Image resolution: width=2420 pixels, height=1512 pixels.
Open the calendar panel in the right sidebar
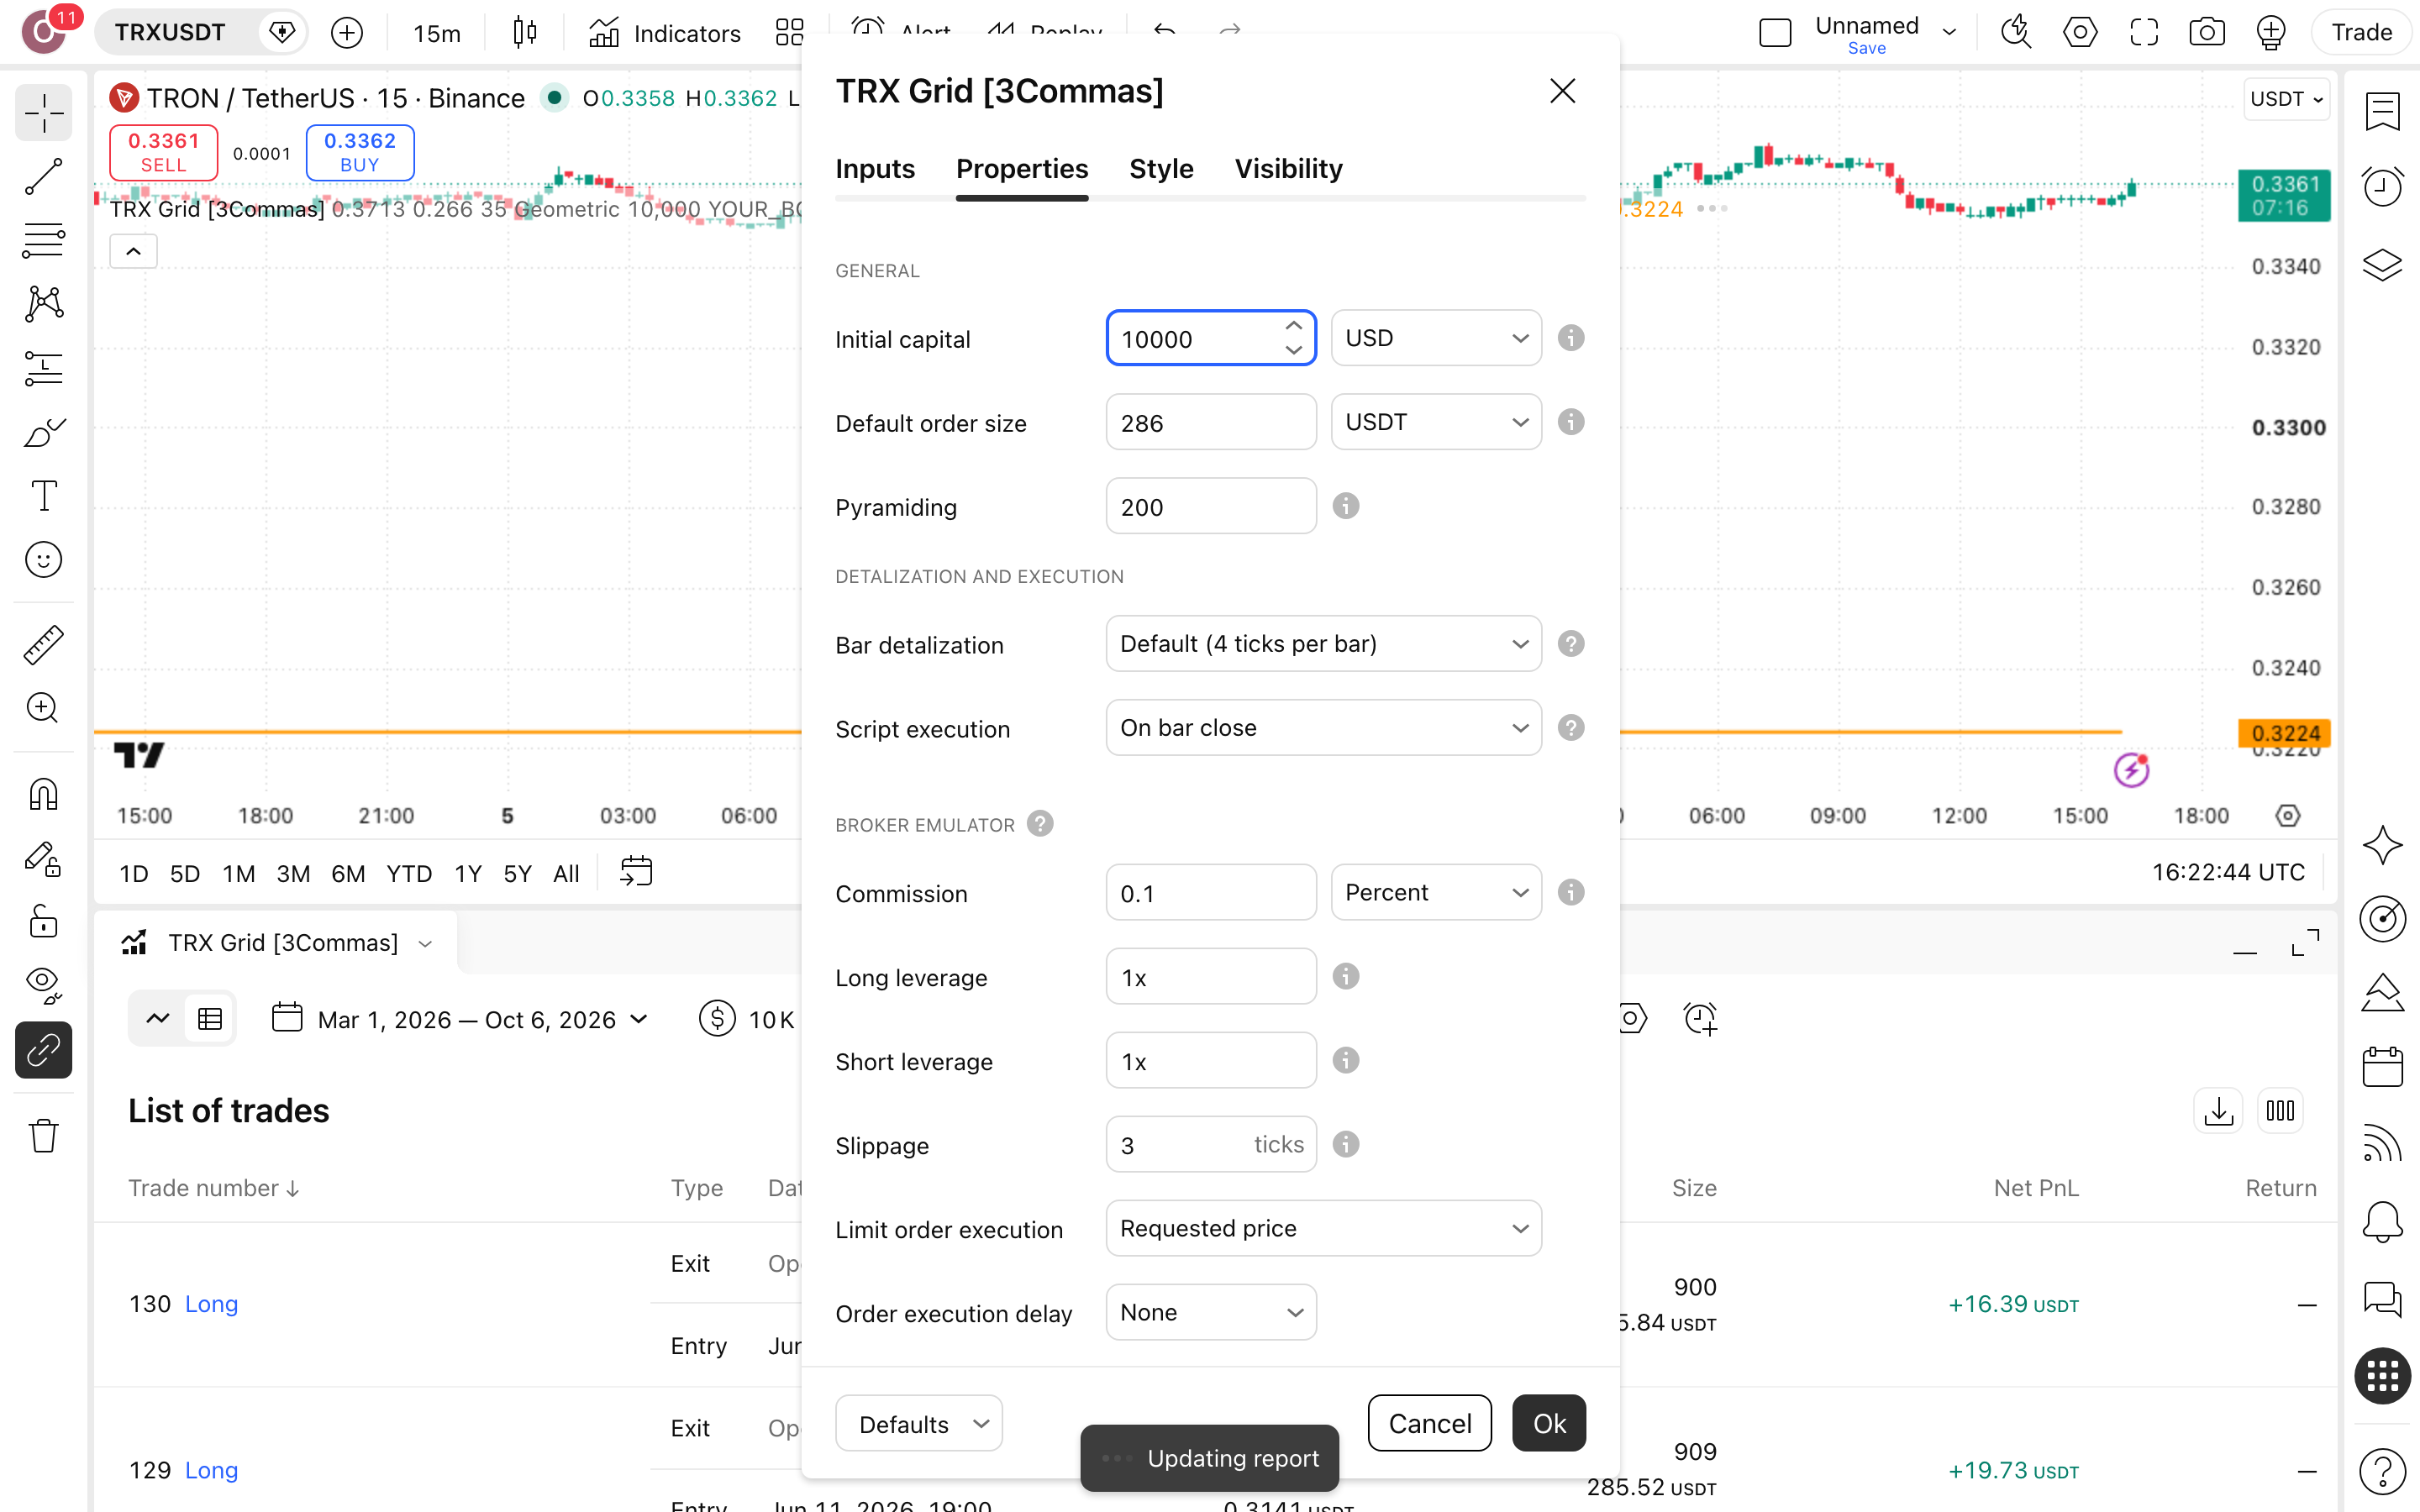[2382, 1067]
